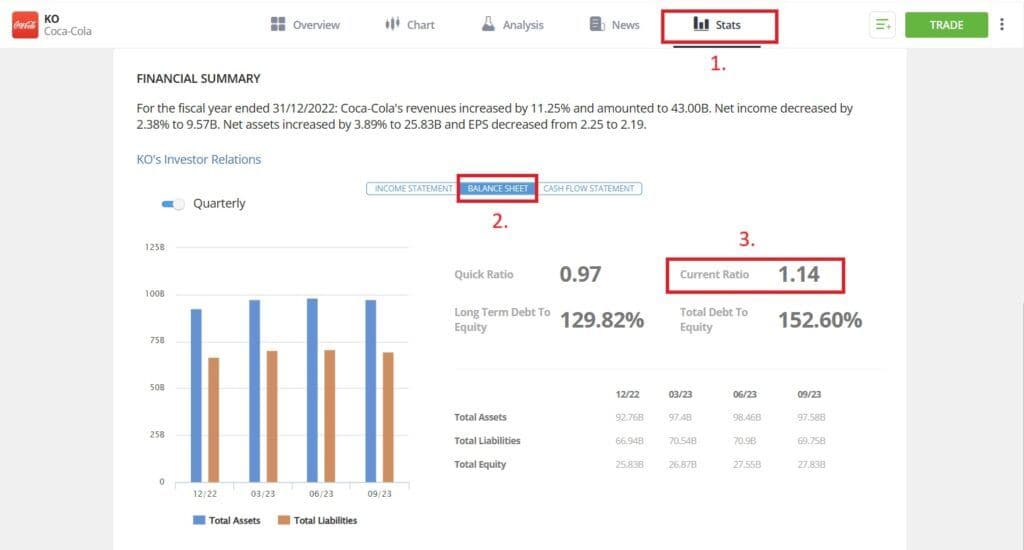
Task: Click the 06/23 column header in table
Action: tap(745, 394)
